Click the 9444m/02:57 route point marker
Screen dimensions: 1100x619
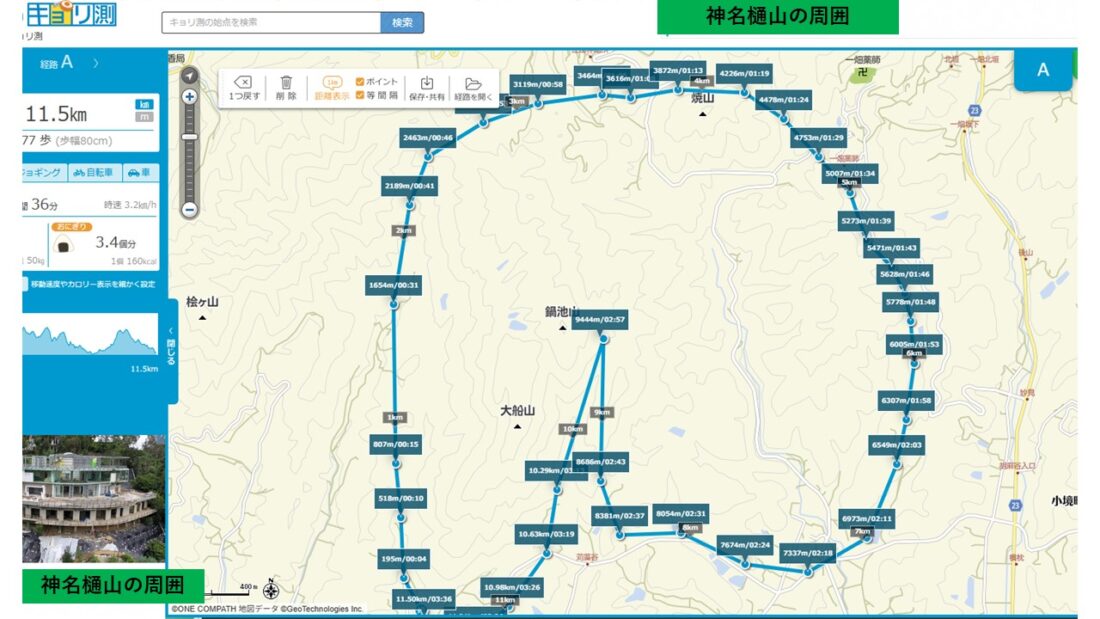click(x=599, y=320)
